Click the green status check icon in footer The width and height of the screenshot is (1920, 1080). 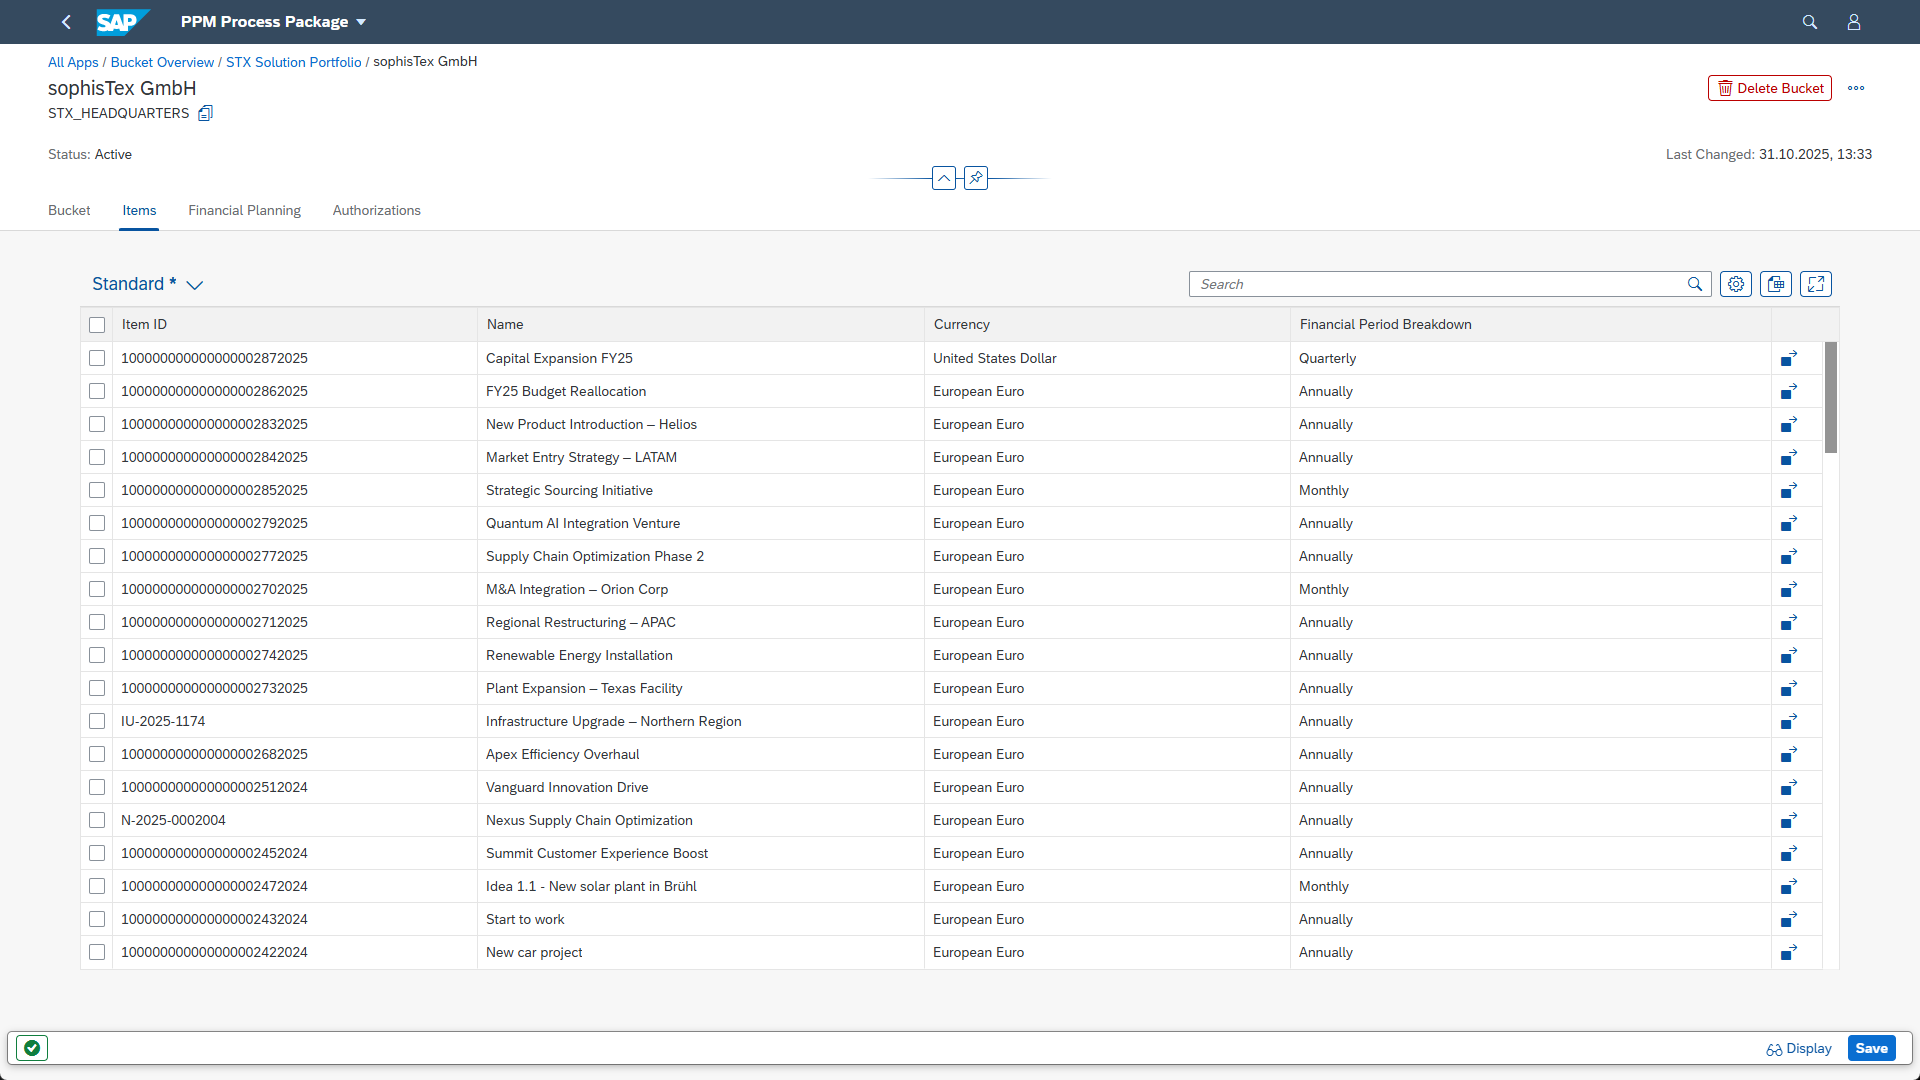(32, 1048)
